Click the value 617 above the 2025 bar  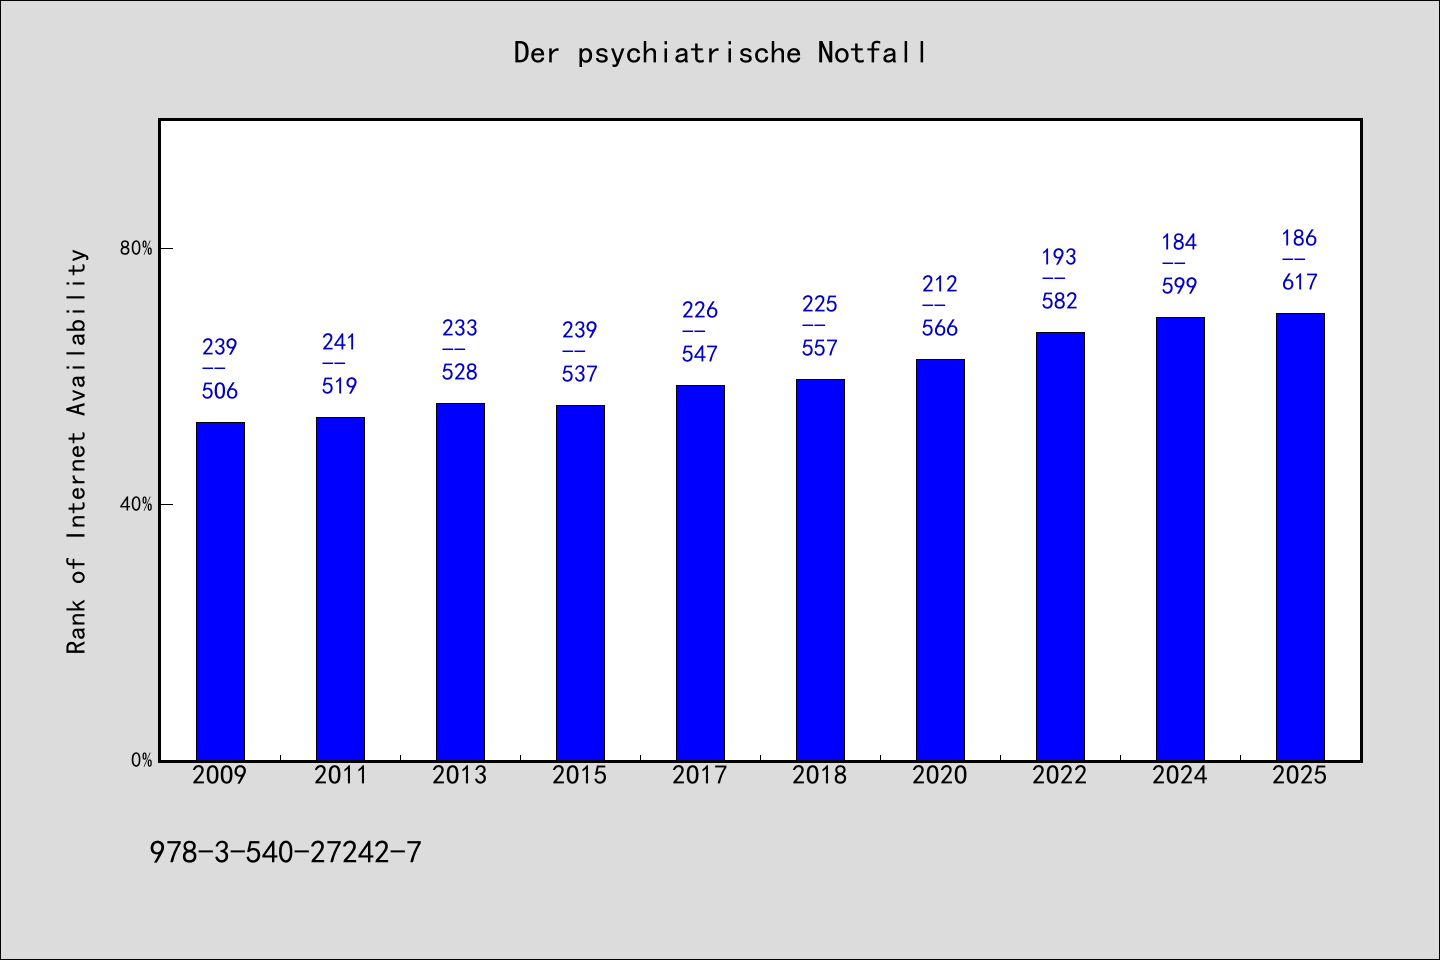pyautogui.click(x=1300, y=282)
